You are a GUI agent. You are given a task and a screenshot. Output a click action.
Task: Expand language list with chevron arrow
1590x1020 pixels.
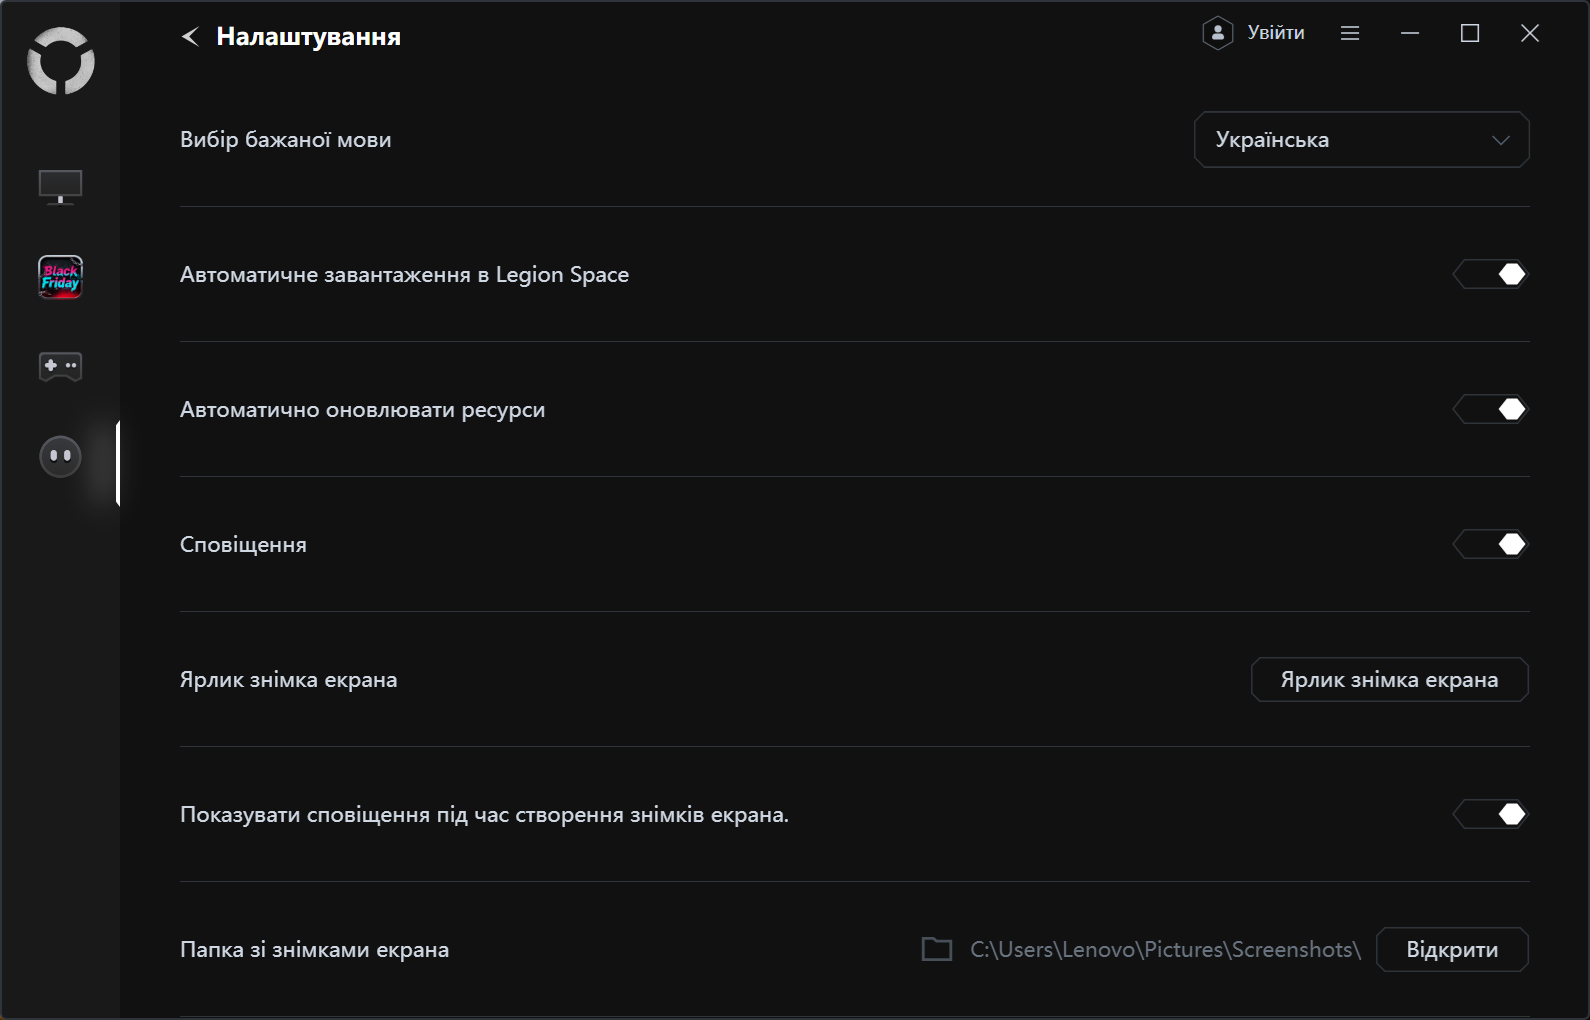[x=1500, y=140]
